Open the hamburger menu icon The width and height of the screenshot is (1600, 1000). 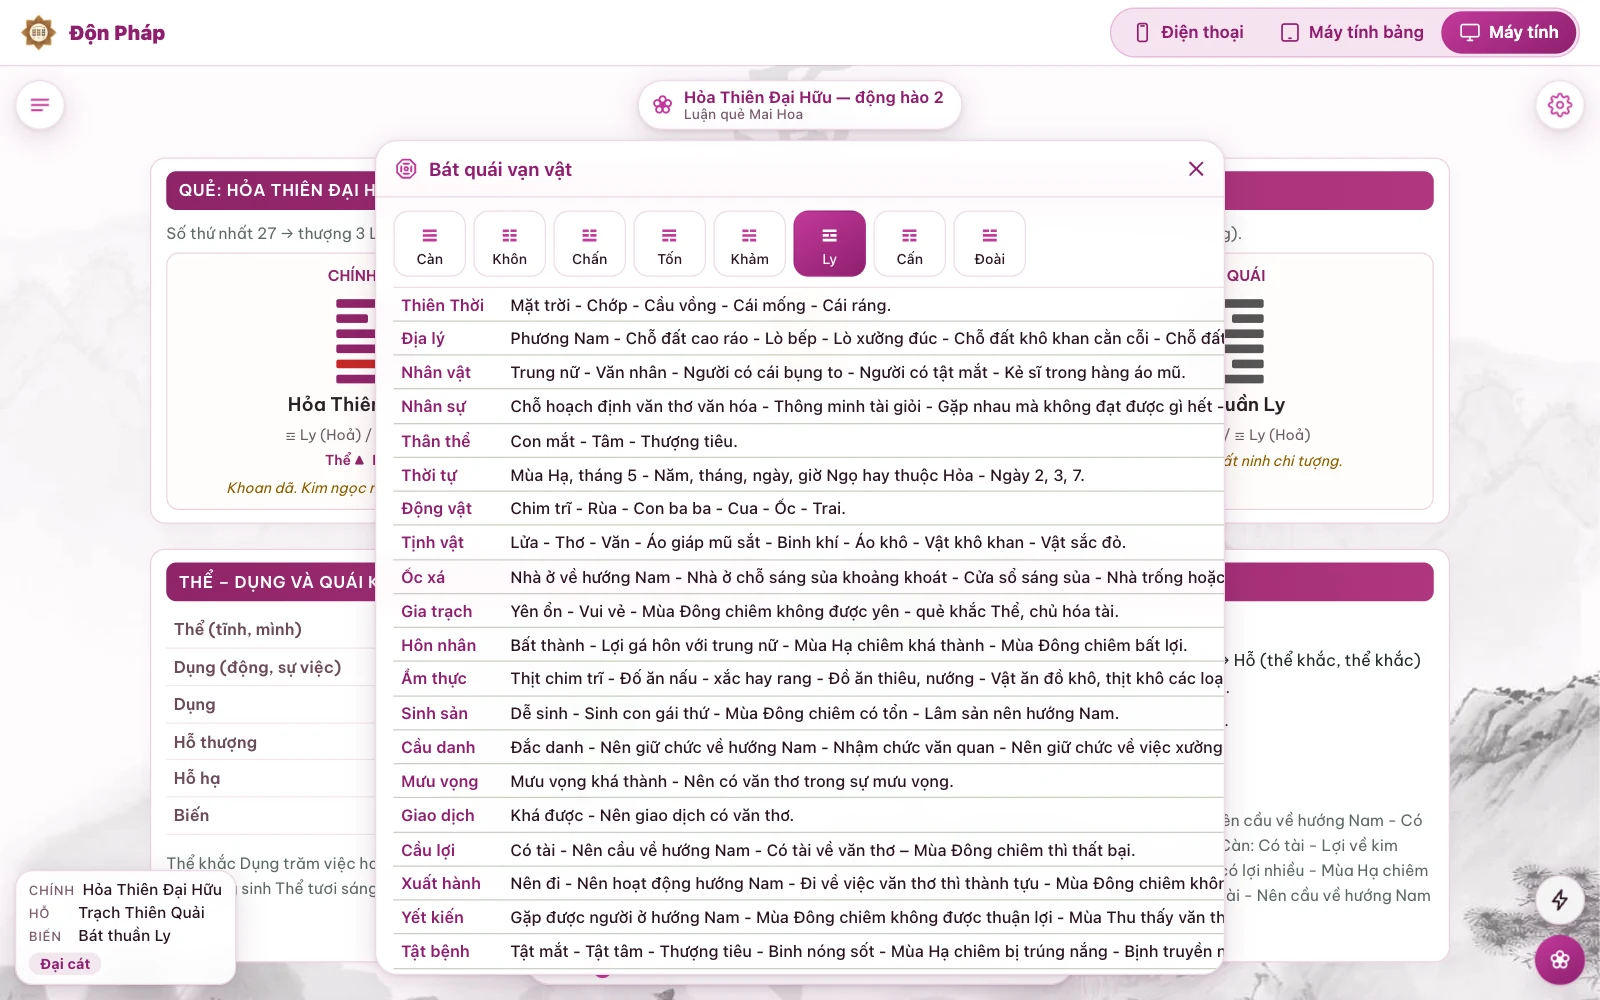coord(40,105)
